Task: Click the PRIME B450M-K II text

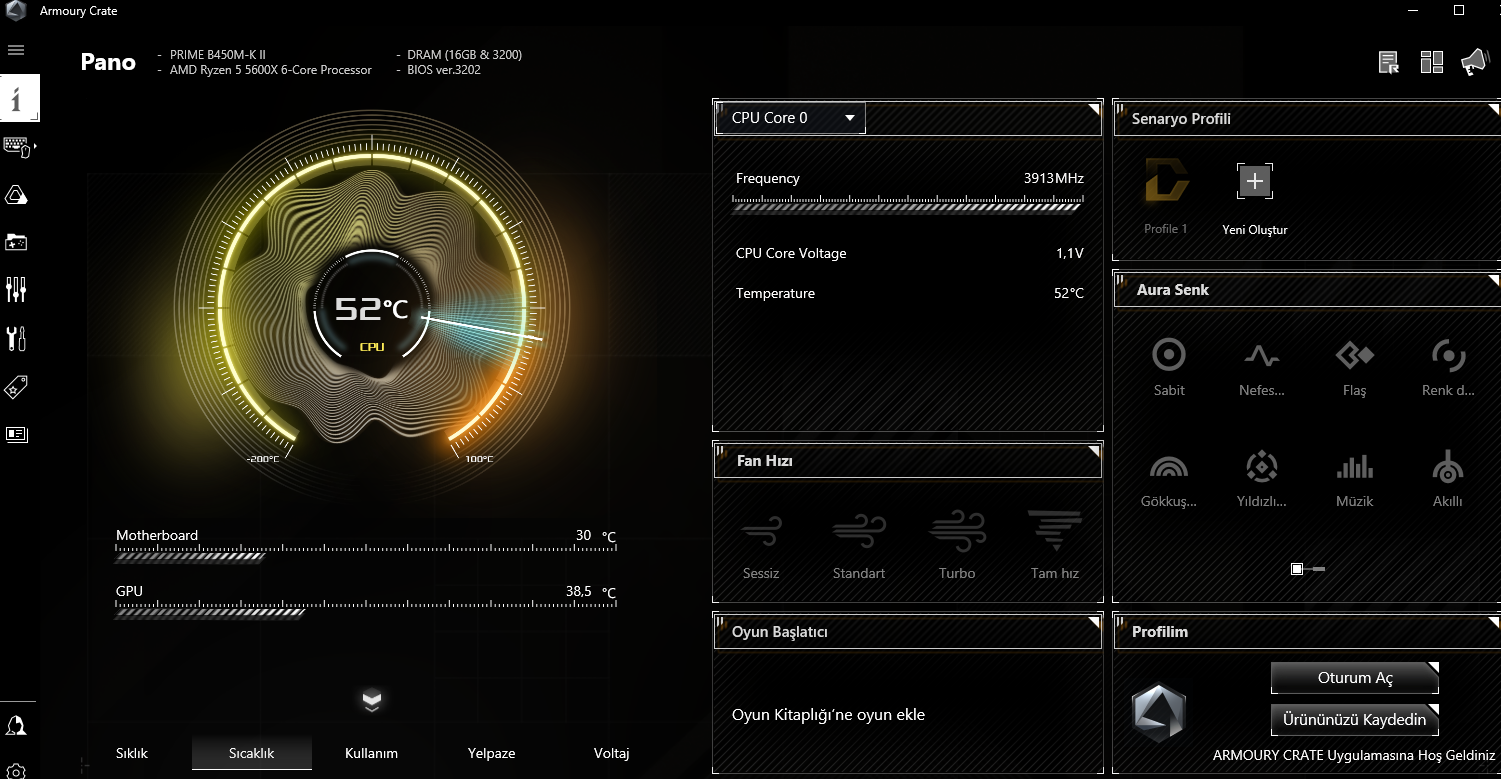Action: [218, 54]
